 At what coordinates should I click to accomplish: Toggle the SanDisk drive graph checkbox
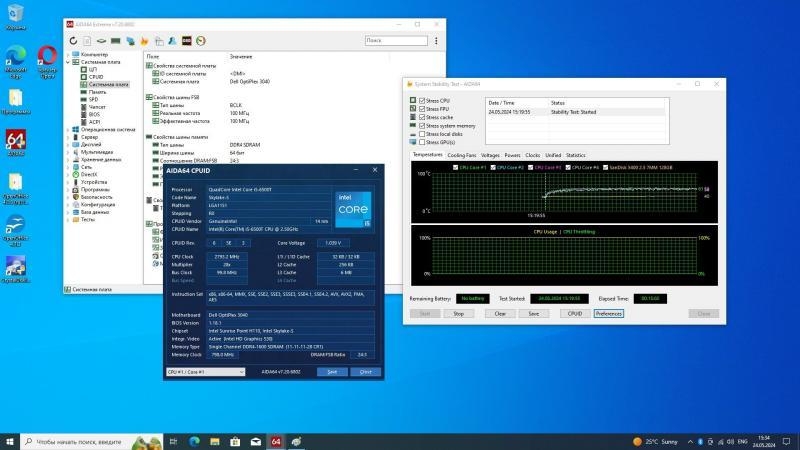[606, 167]
